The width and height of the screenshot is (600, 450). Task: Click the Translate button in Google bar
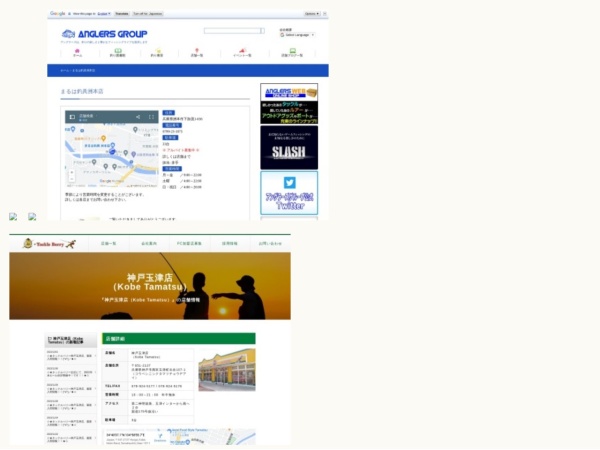coord(122,14)
